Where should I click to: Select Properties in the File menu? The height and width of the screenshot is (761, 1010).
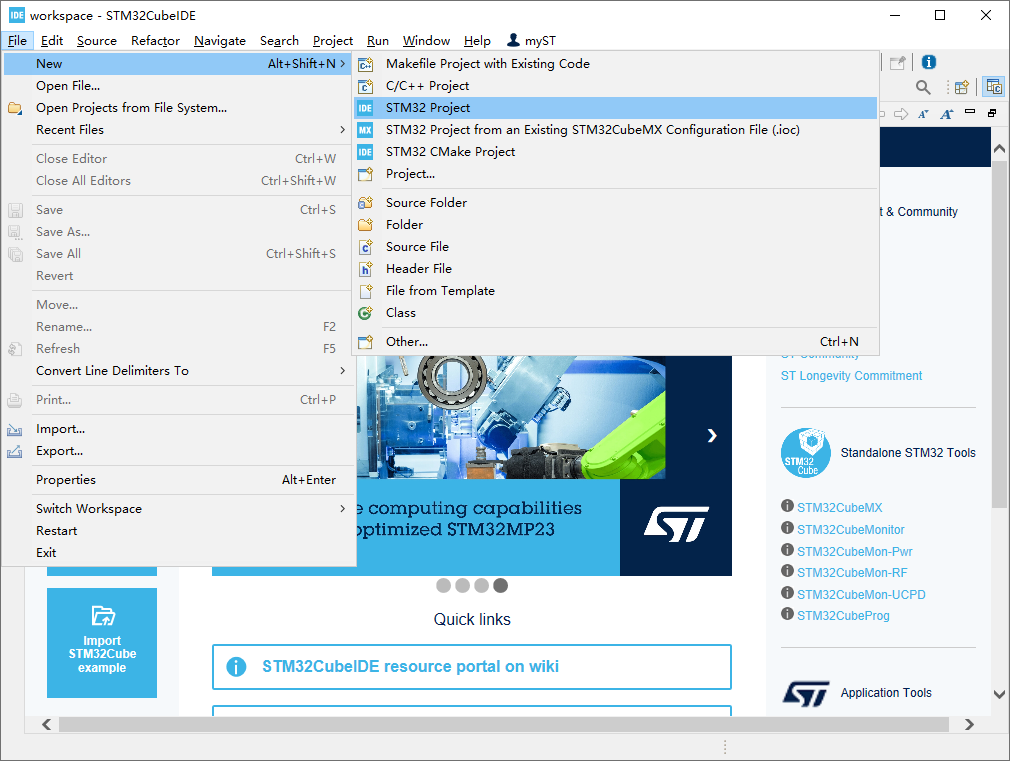178,480
